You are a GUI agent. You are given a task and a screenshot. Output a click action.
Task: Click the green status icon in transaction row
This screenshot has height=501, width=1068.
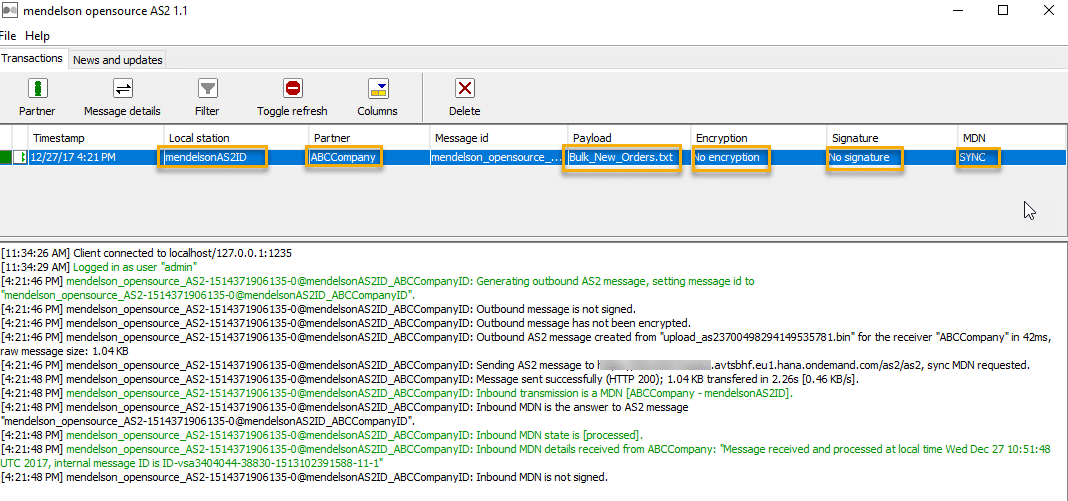pyautogui.click(x=9, y=157)
